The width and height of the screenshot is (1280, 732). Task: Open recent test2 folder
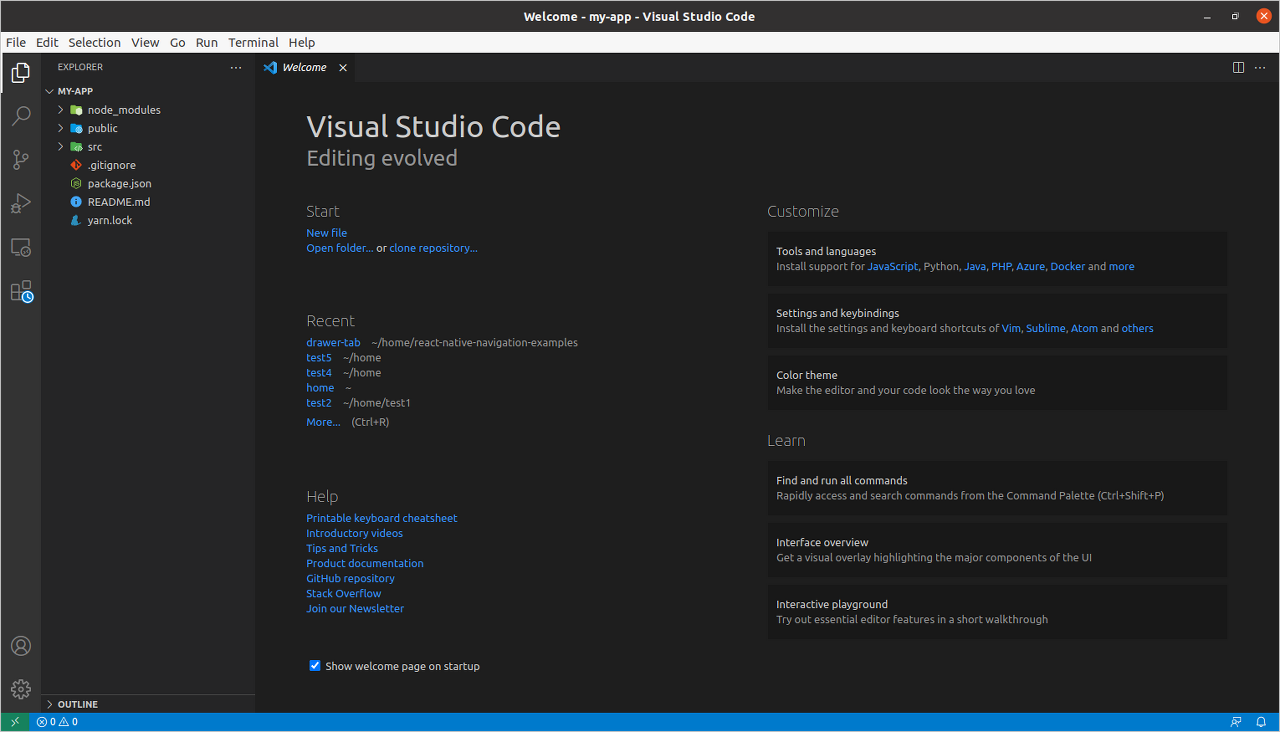pos(319,403)
